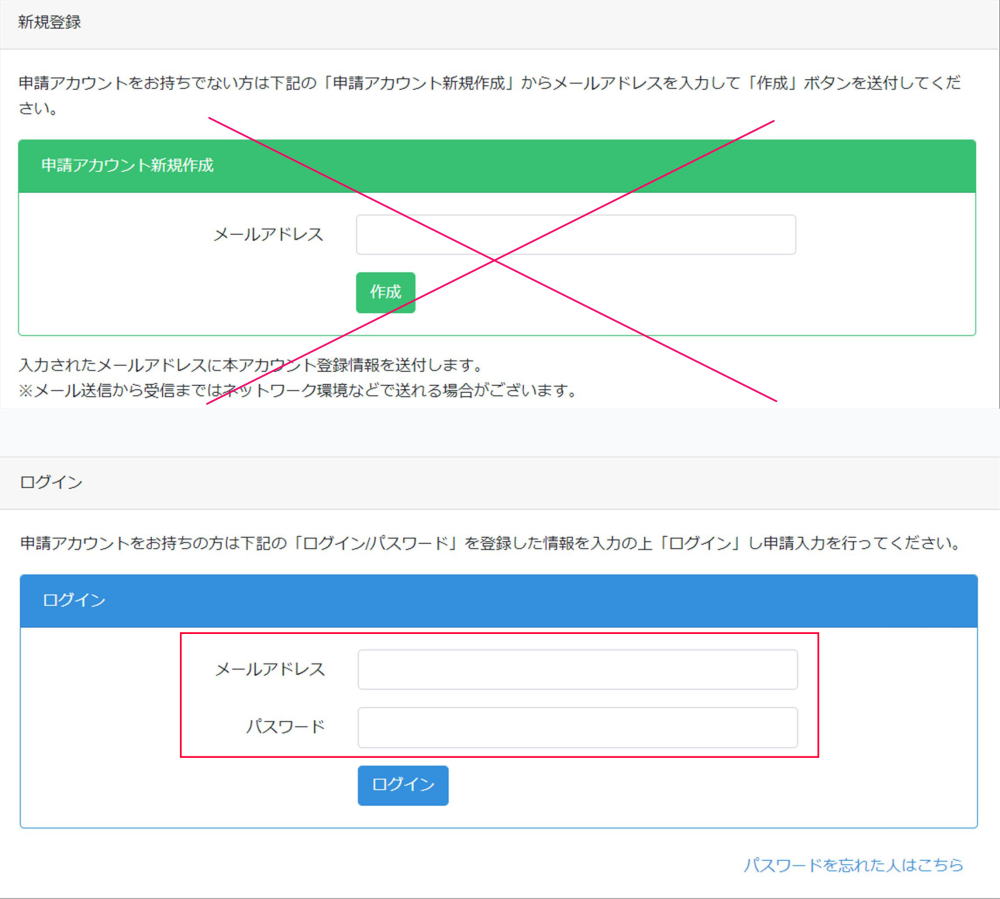The height and width of the screenshot is (899, 1000).
Task: Click the メールアドレス label in the registration form
Action: point(268,235)
